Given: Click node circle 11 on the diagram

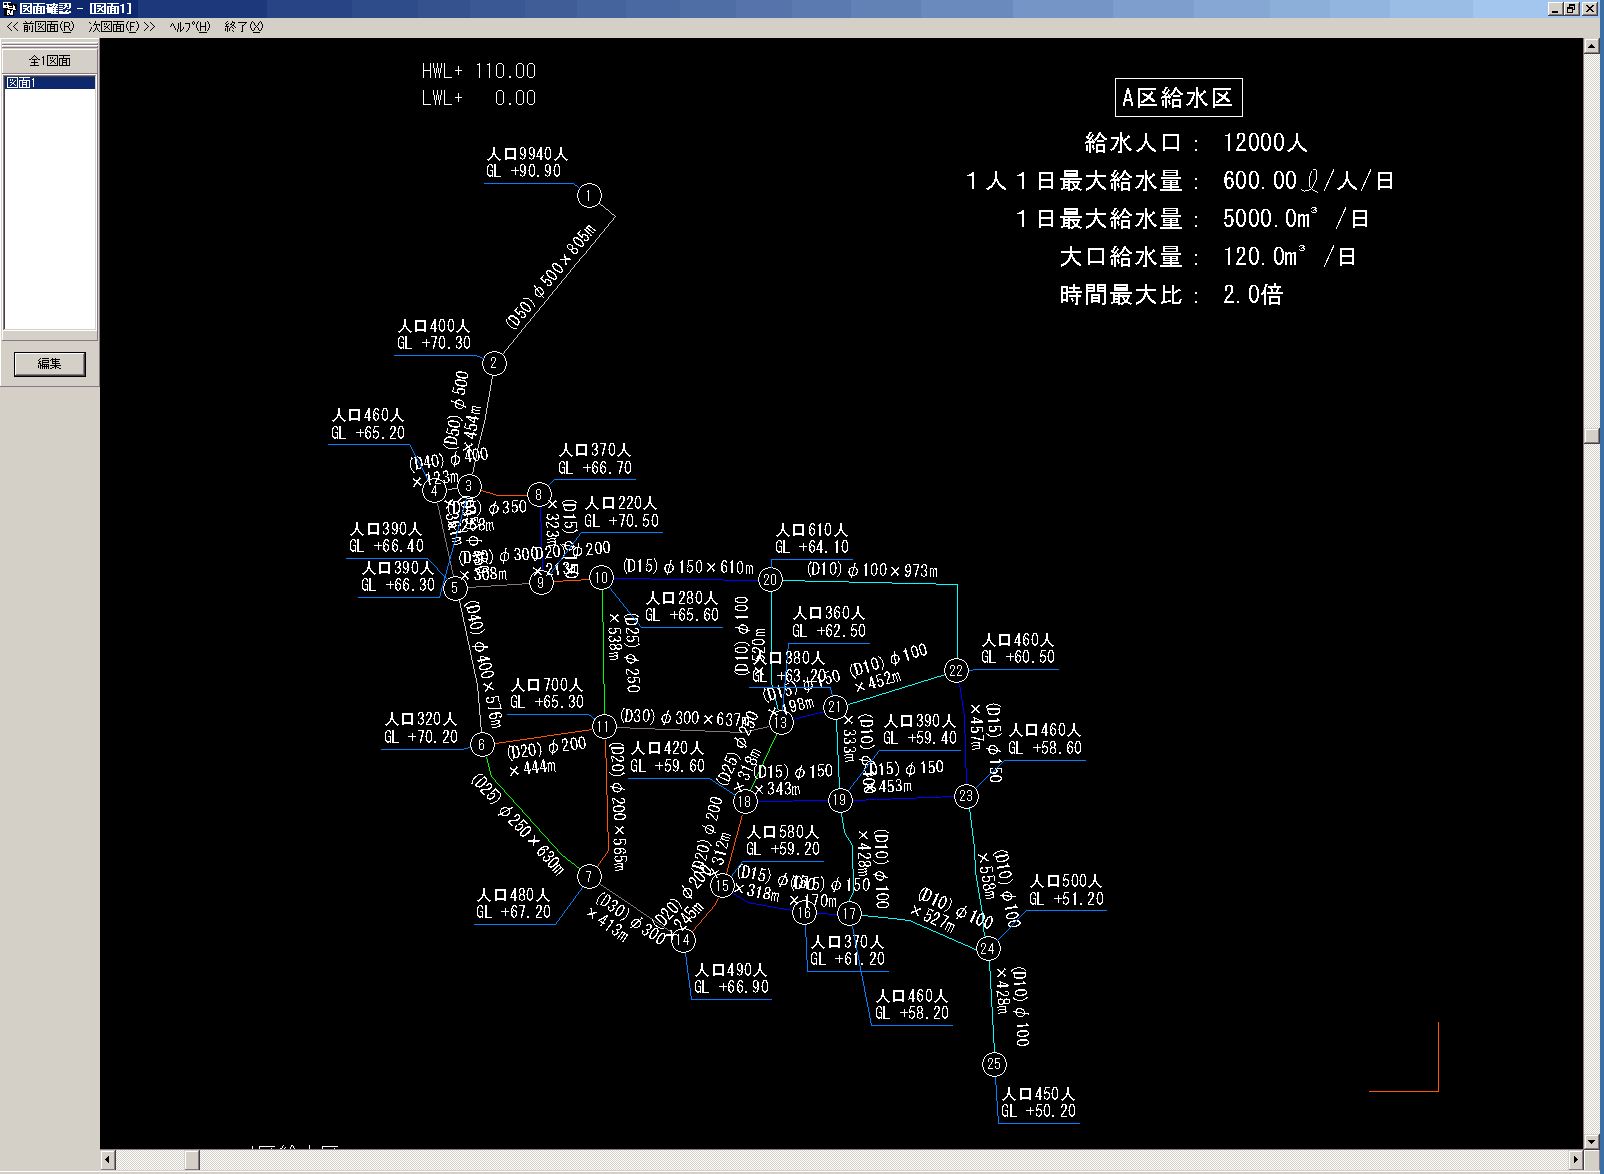Looking at the screenshot, I should [603, 726].
